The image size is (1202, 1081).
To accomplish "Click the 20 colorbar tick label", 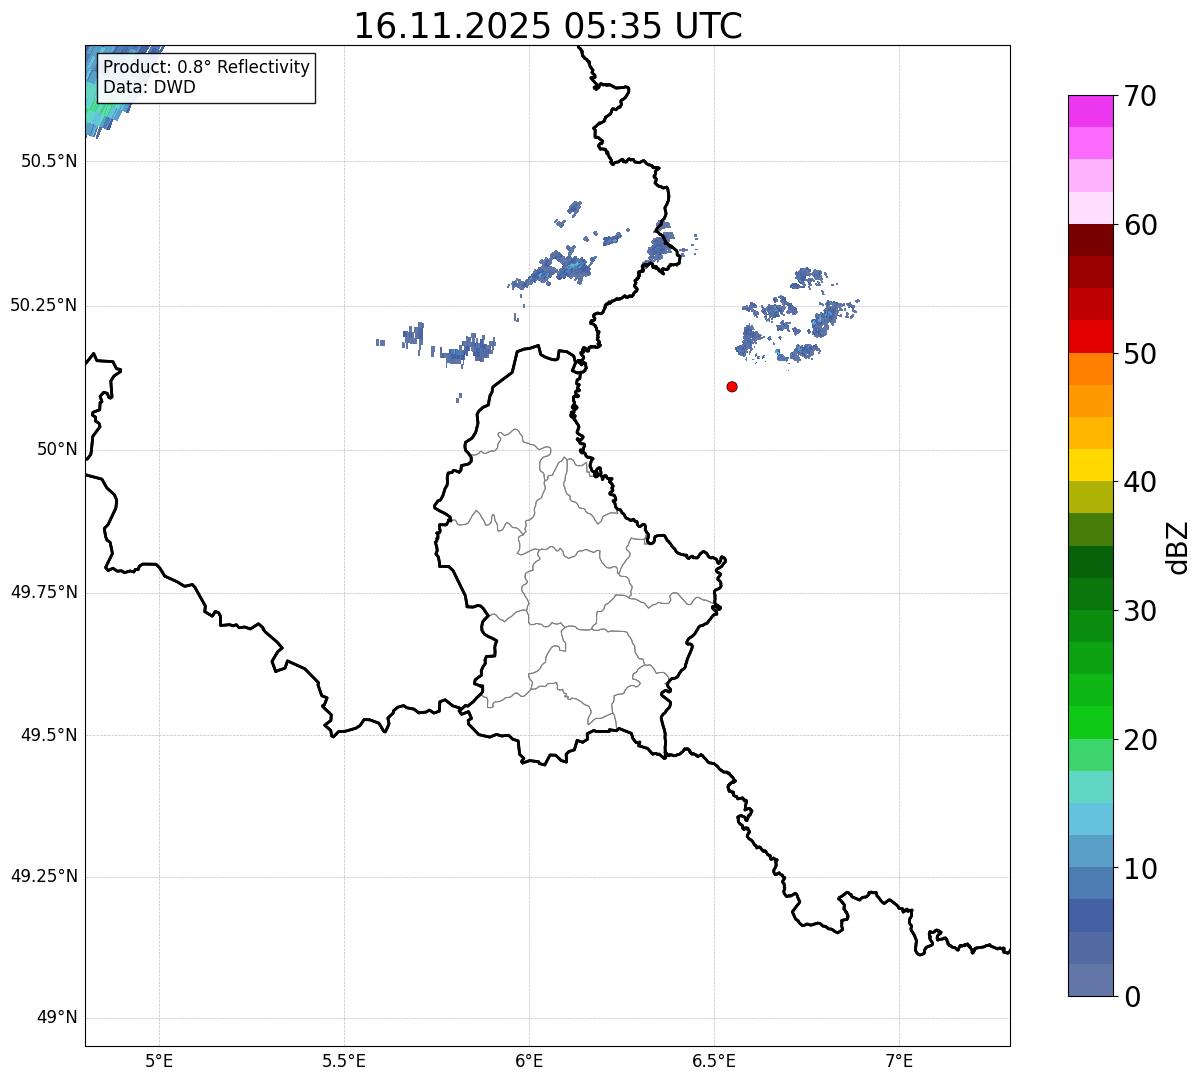I will (x=1141, y=740).
